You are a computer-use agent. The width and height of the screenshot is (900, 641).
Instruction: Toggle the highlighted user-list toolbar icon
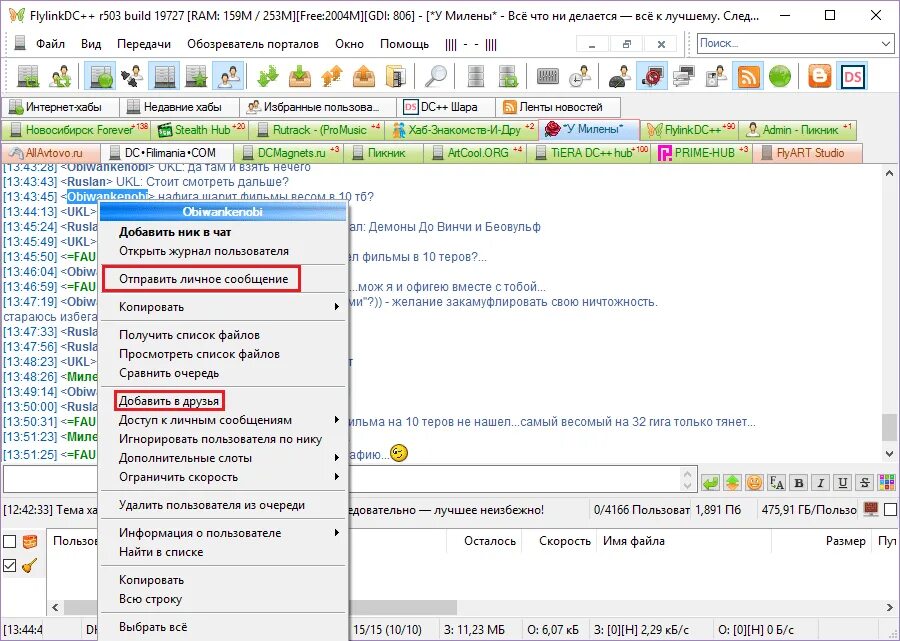(x=228, y=76)
